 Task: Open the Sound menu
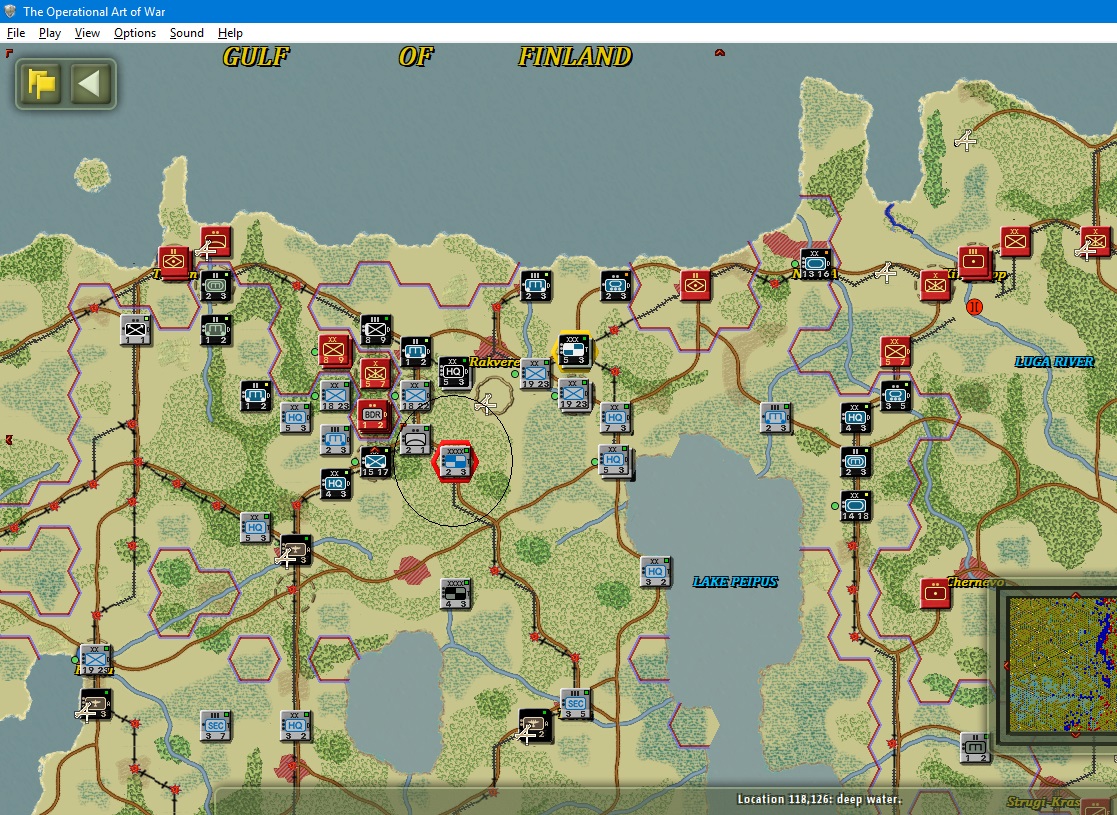[x=187, y=33]
